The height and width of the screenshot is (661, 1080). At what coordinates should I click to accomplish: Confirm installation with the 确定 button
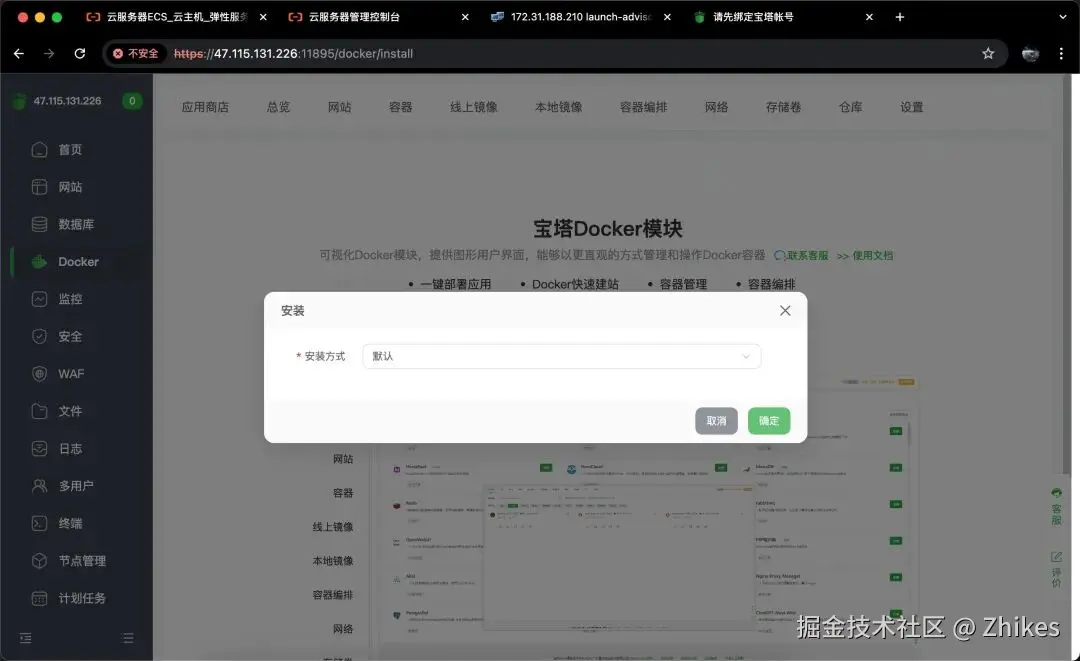point(769,421)
